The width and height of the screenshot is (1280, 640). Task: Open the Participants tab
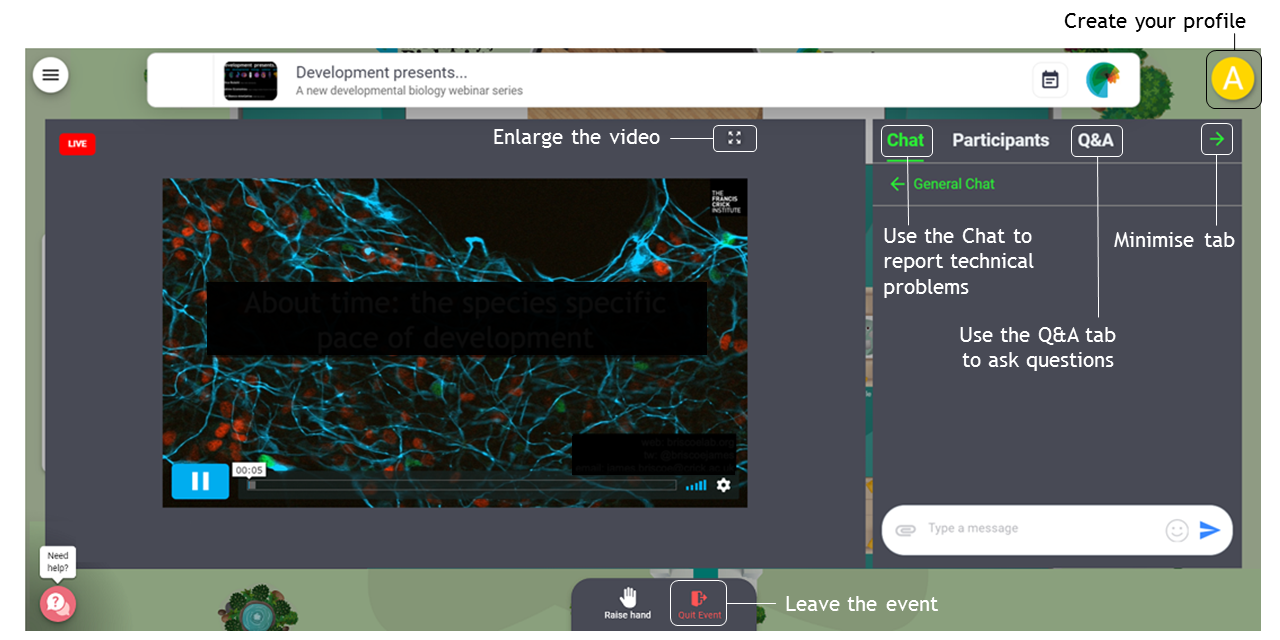point(1000,141)
